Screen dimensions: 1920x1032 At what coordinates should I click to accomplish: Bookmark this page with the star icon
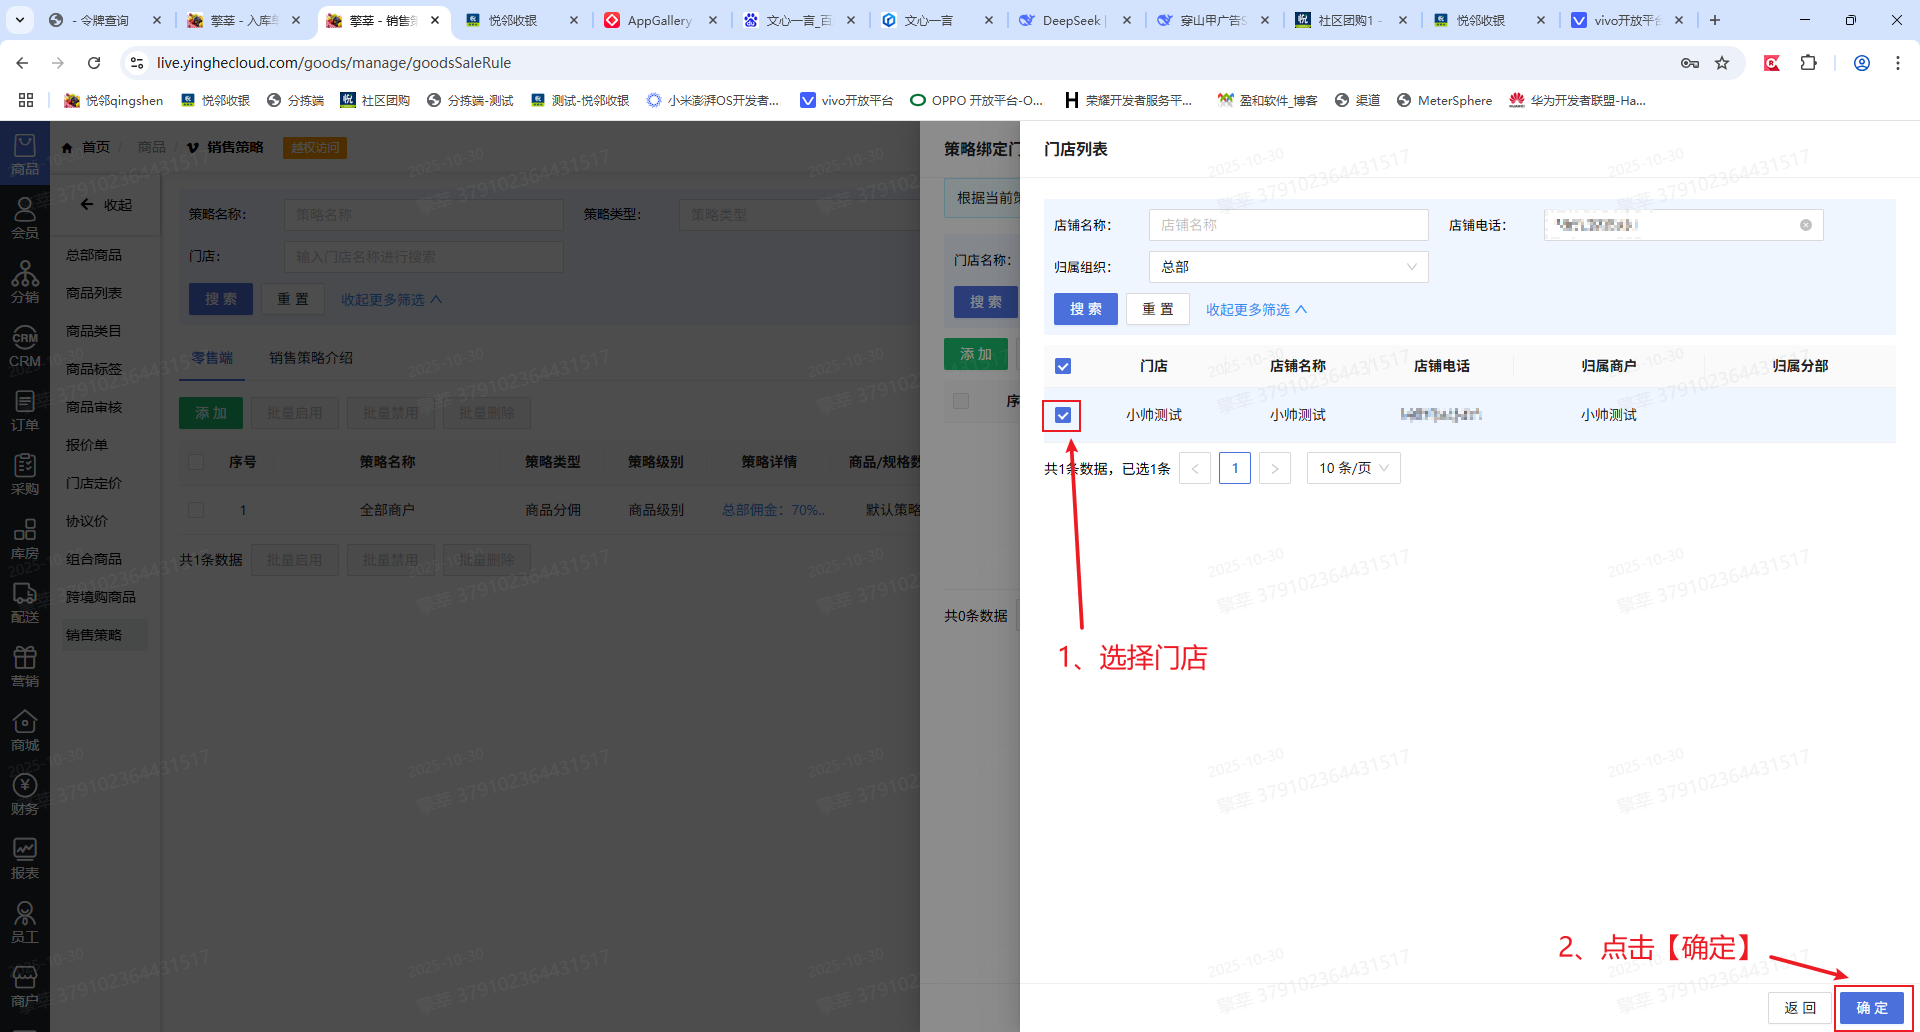[1722, 63]
